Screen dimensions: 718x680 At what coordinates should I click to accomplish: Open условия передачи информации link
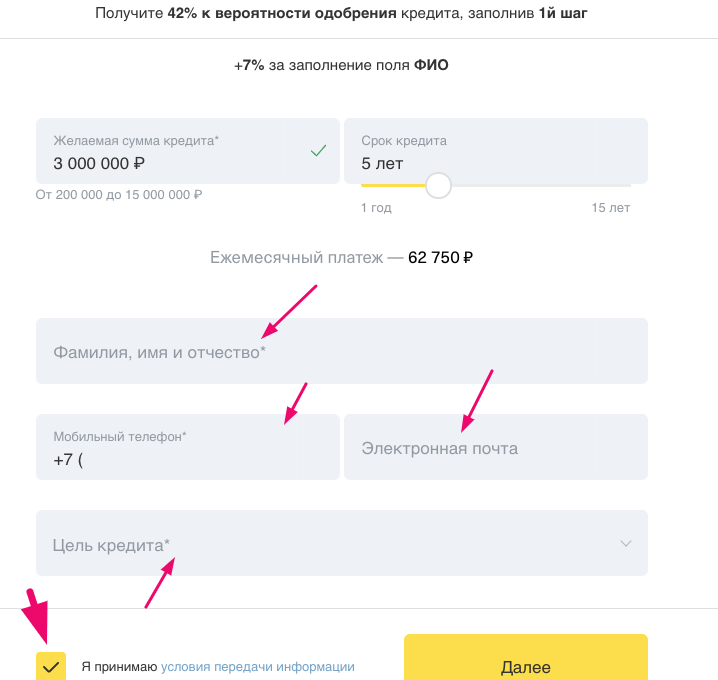[258, 667]
